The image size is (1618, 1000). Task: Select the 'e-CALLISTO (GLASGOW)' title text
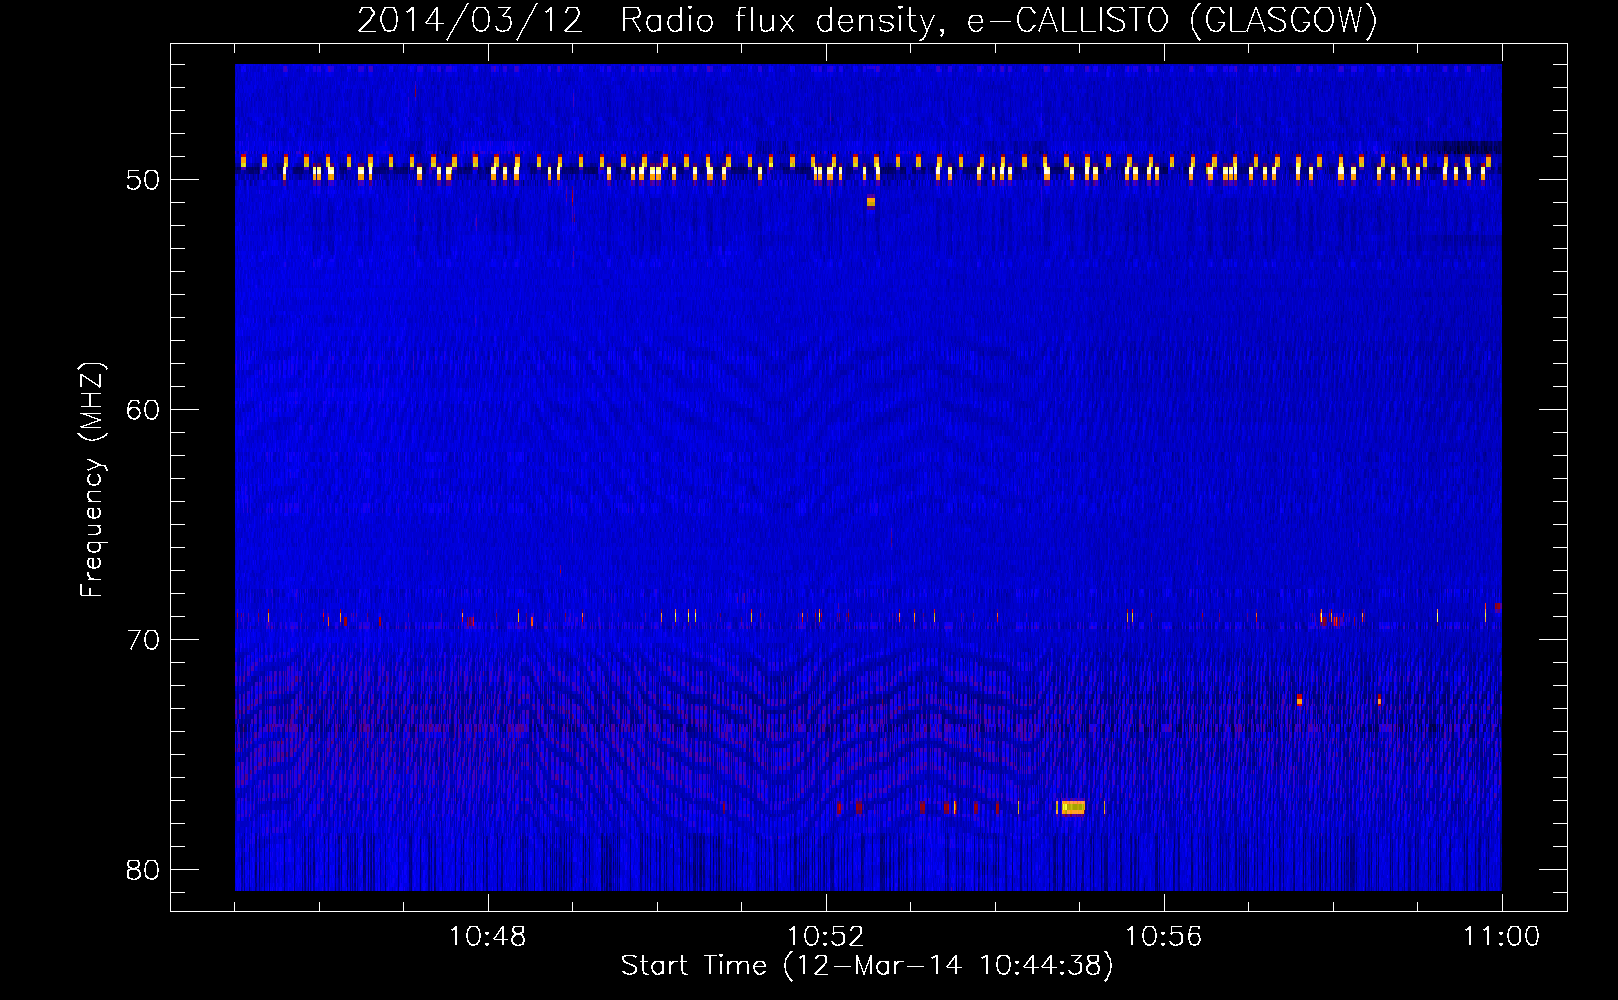coord(1172,20)
